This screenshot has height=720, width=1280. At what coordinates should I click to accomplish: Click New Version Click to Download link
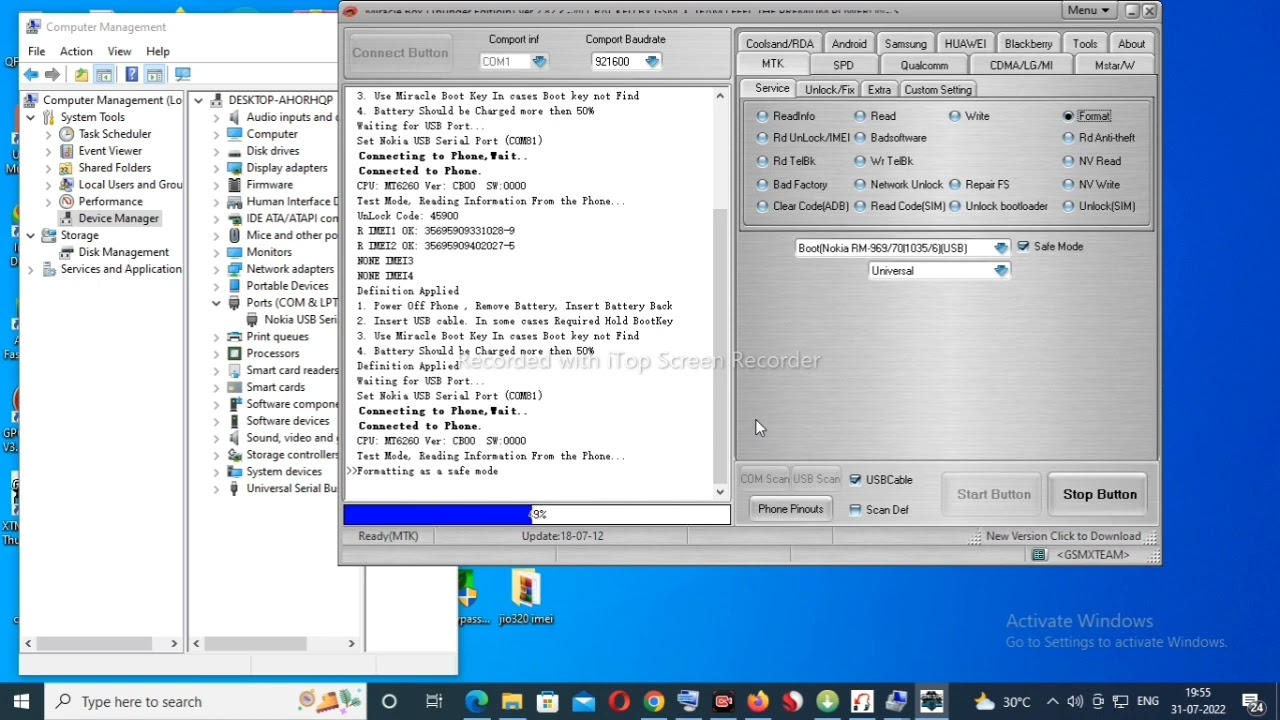coord(1063,536)
